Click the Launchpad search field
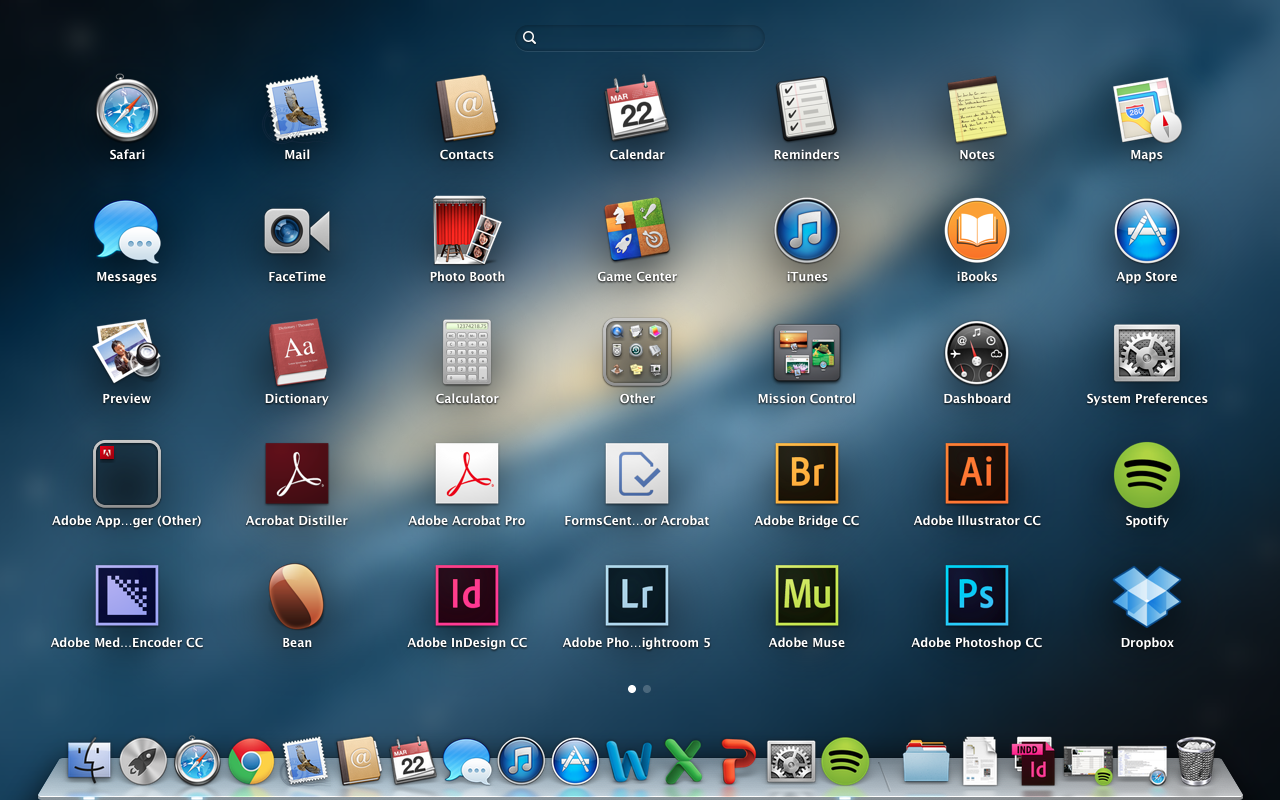The image size is (1280, 800). point(640,38)
